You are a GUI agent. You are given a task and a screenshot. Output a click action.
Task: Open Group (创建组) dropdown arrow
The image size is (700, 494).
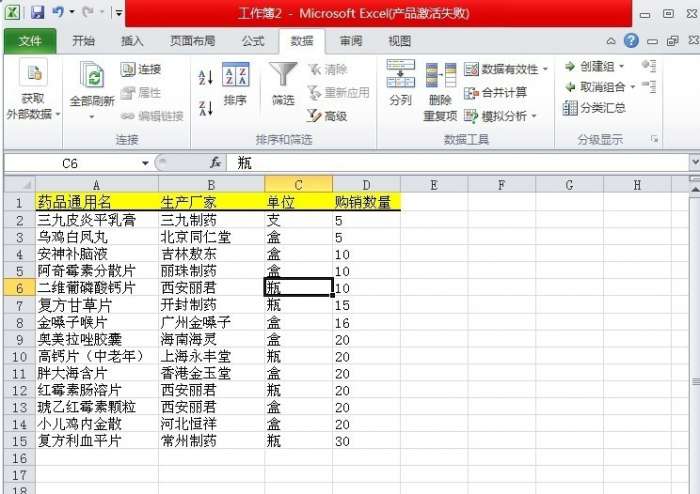point(621,67)
